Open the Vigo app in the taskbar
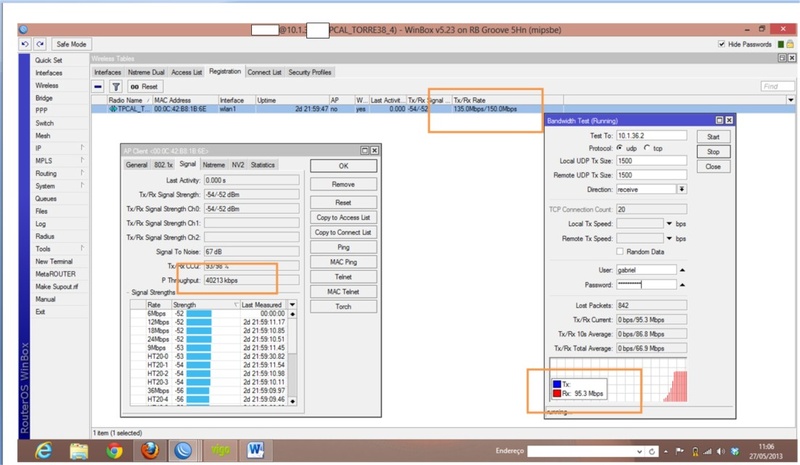 220,450
